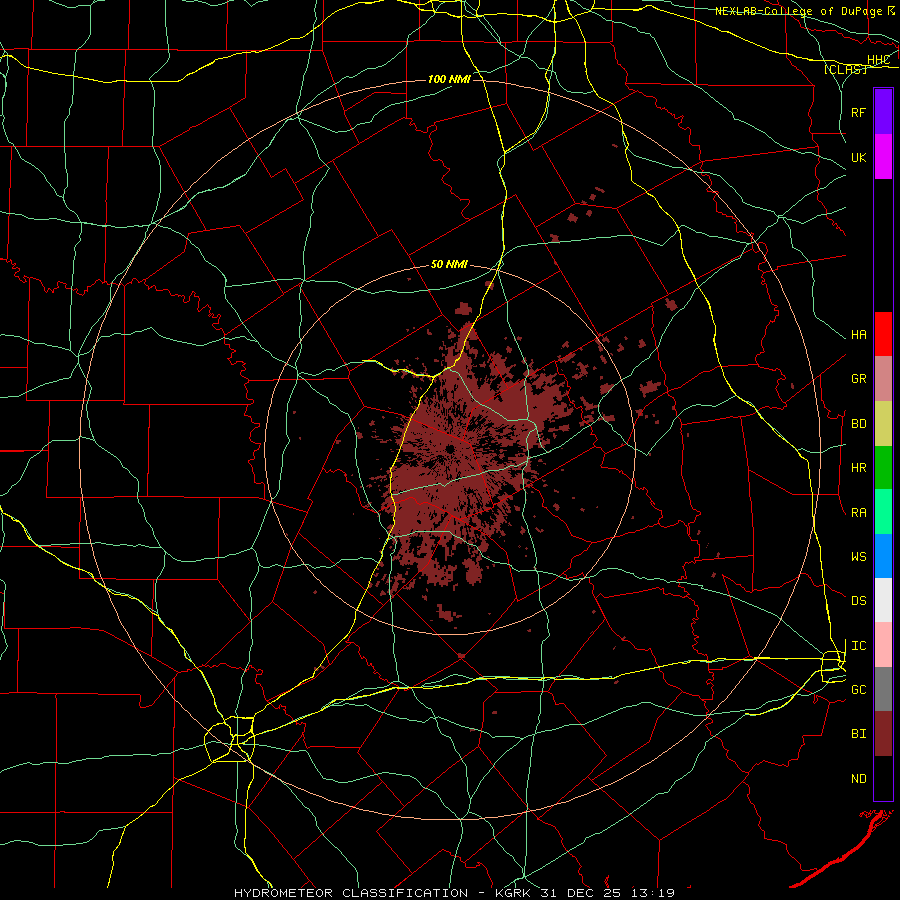Click the HA legend label

pyautogui.click(x=858, y=335)
